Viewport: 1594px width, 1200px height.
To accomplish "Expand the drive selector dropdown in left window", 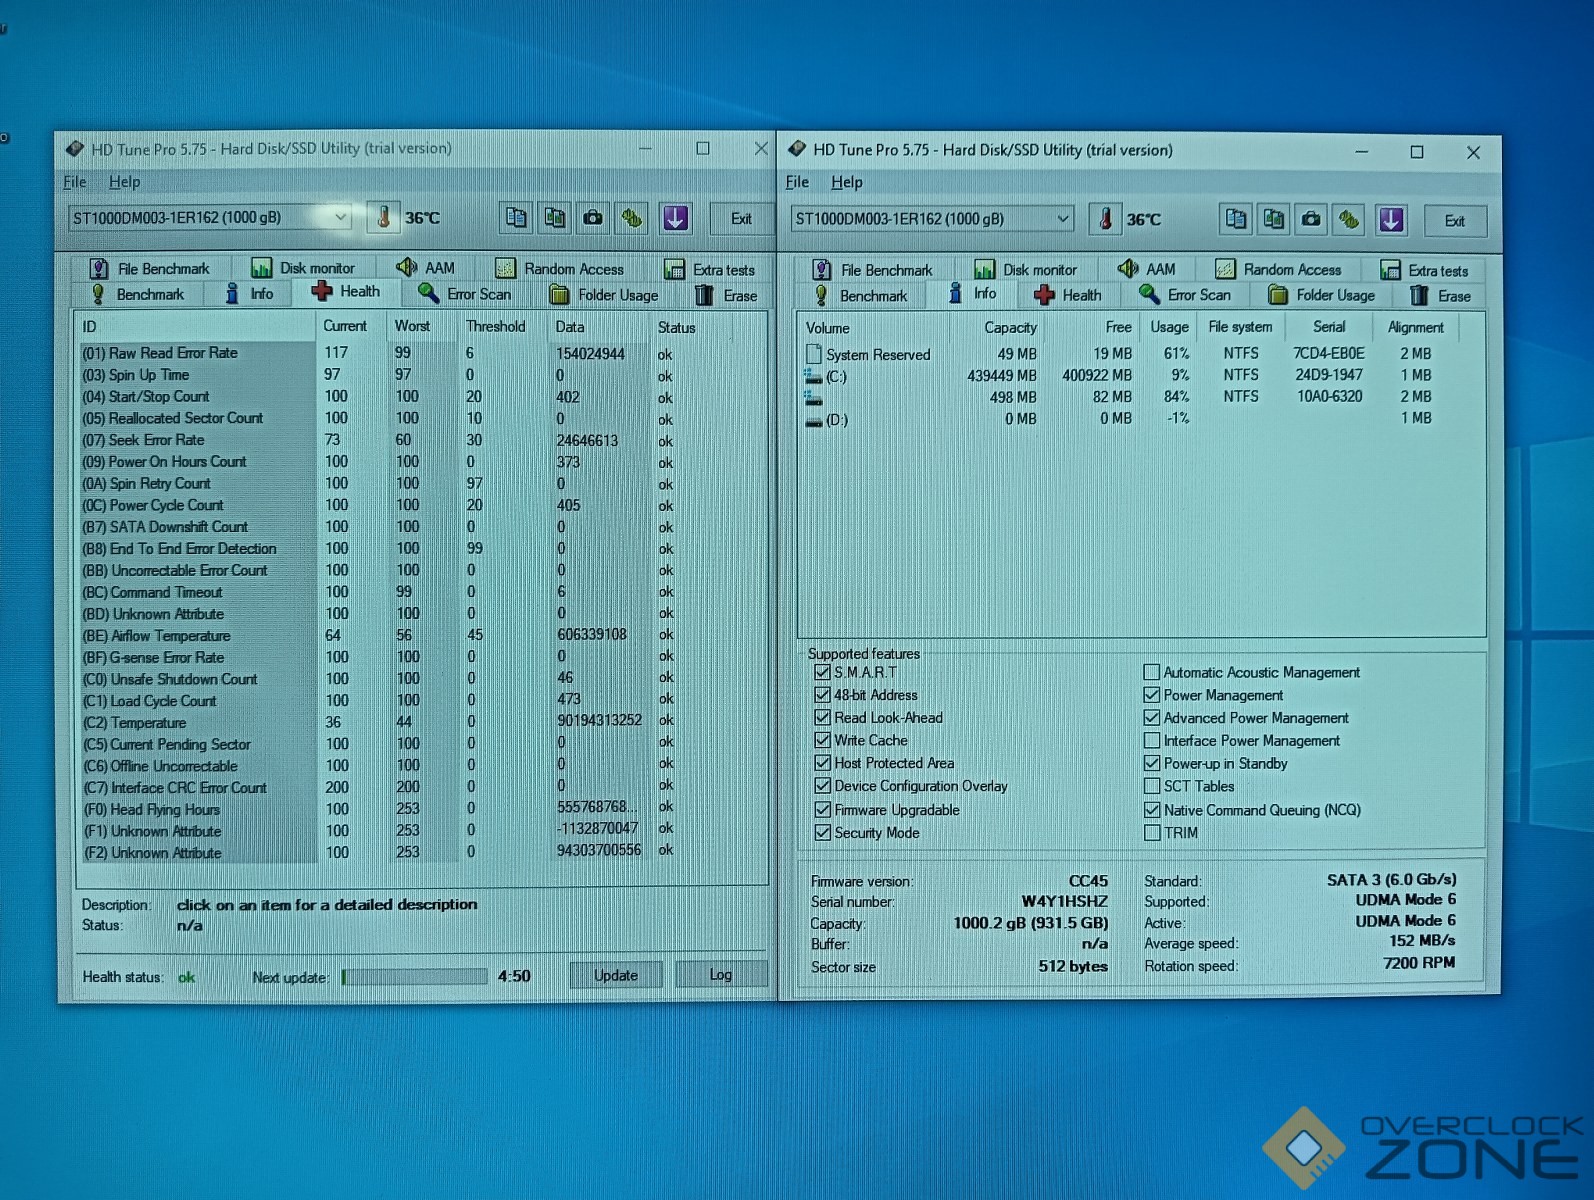I will [340, 217].
